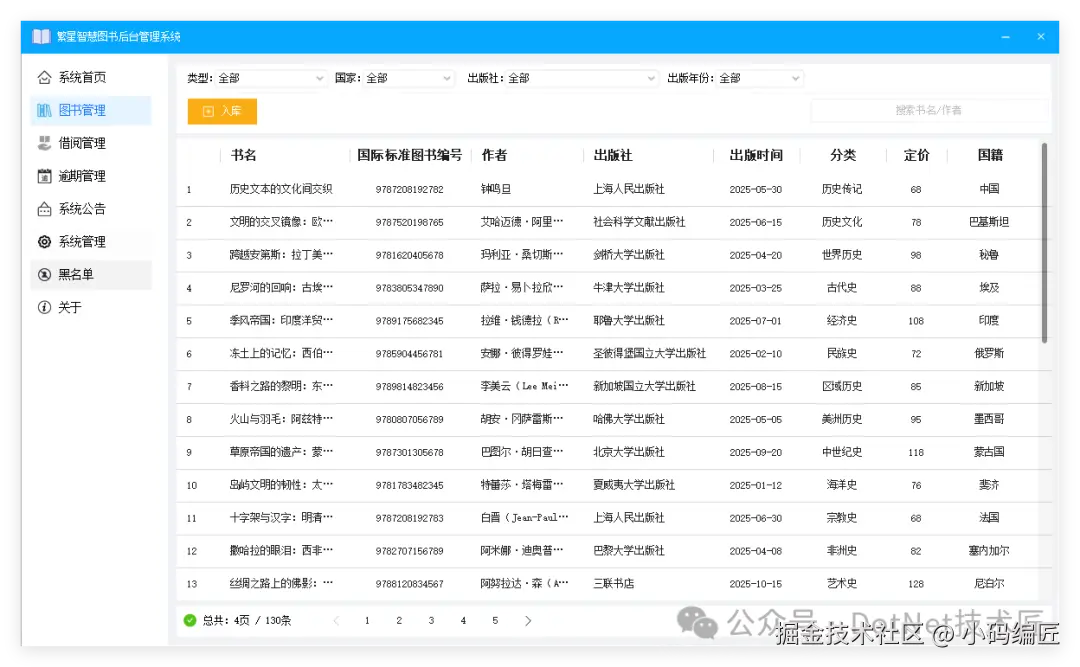Image resolution: width=1080 pixels, height=667 pixels.
Task: Click total count text 总共: 4页 / 130条
Action: tap(247, 621)
